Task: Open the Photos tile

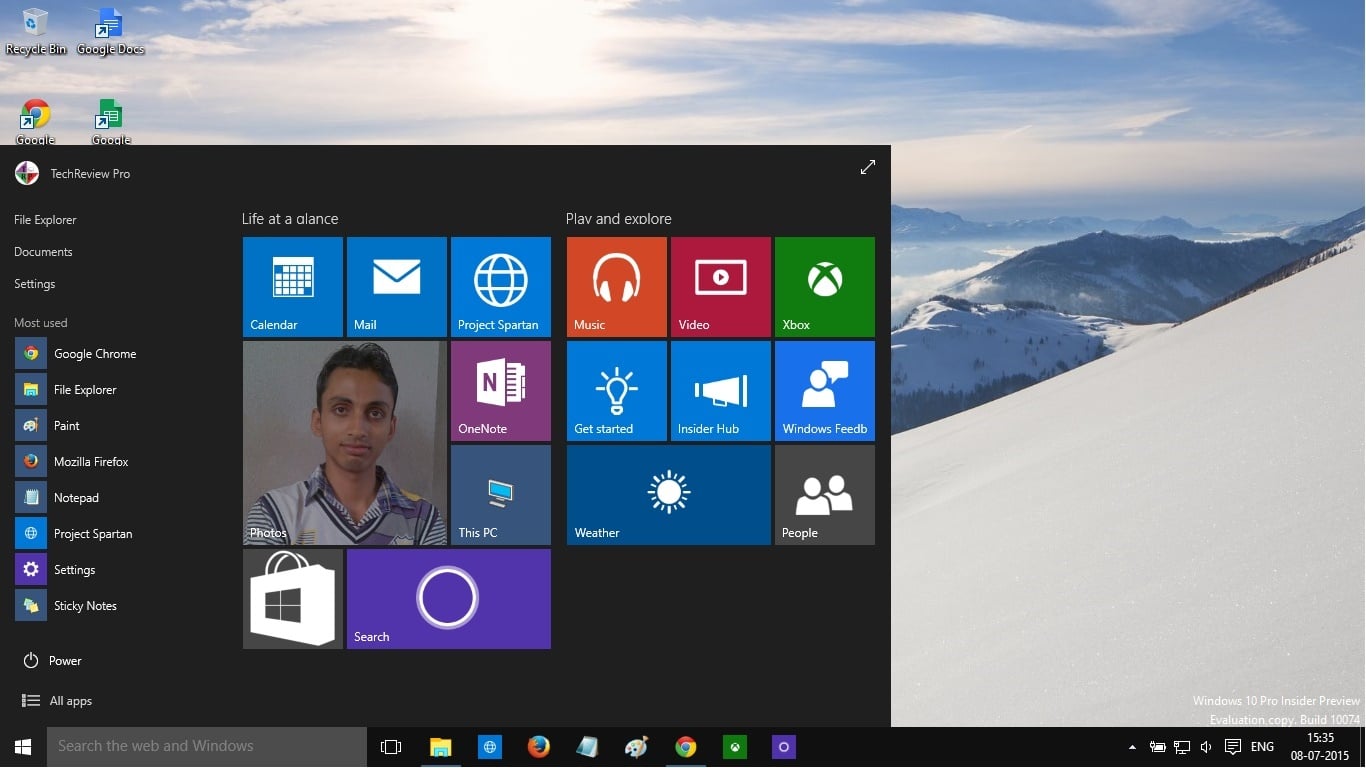Action: click(345, 443)
